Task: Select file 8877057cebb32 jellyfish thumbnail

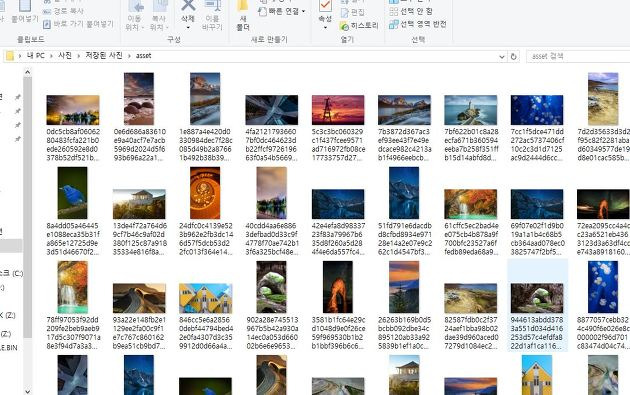Action: pos(603,287)
